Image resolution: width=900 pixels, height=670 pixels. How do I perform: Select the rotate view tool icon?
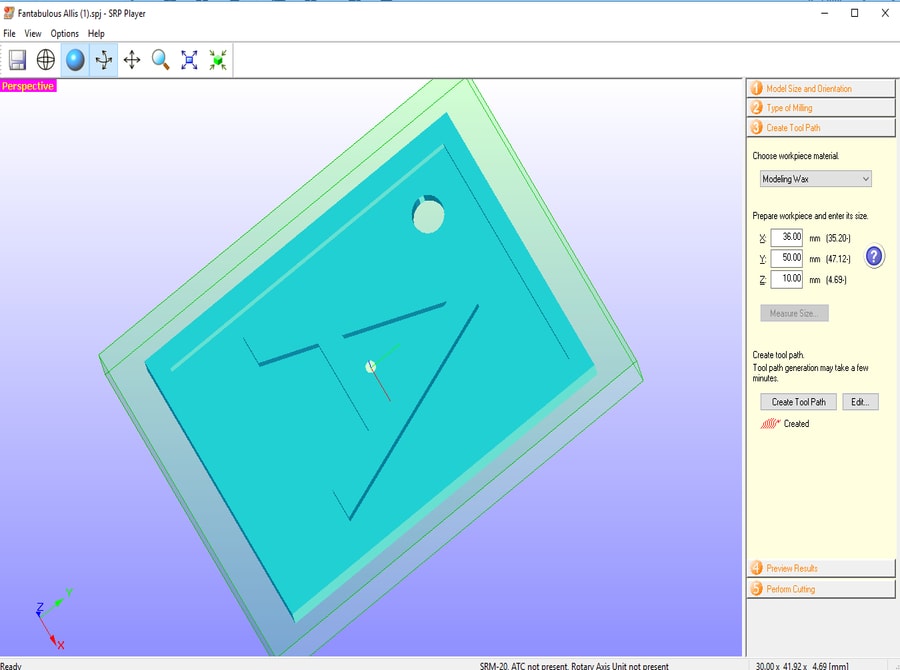(x=104, y=60)
